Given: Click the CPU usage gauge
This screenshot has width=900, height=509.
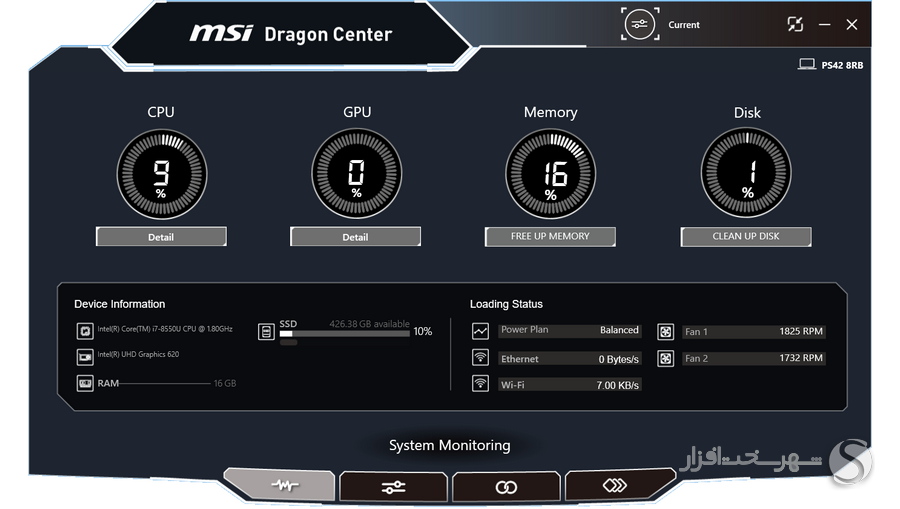Looking at the screenshot, I should click(x=162, y=174).
